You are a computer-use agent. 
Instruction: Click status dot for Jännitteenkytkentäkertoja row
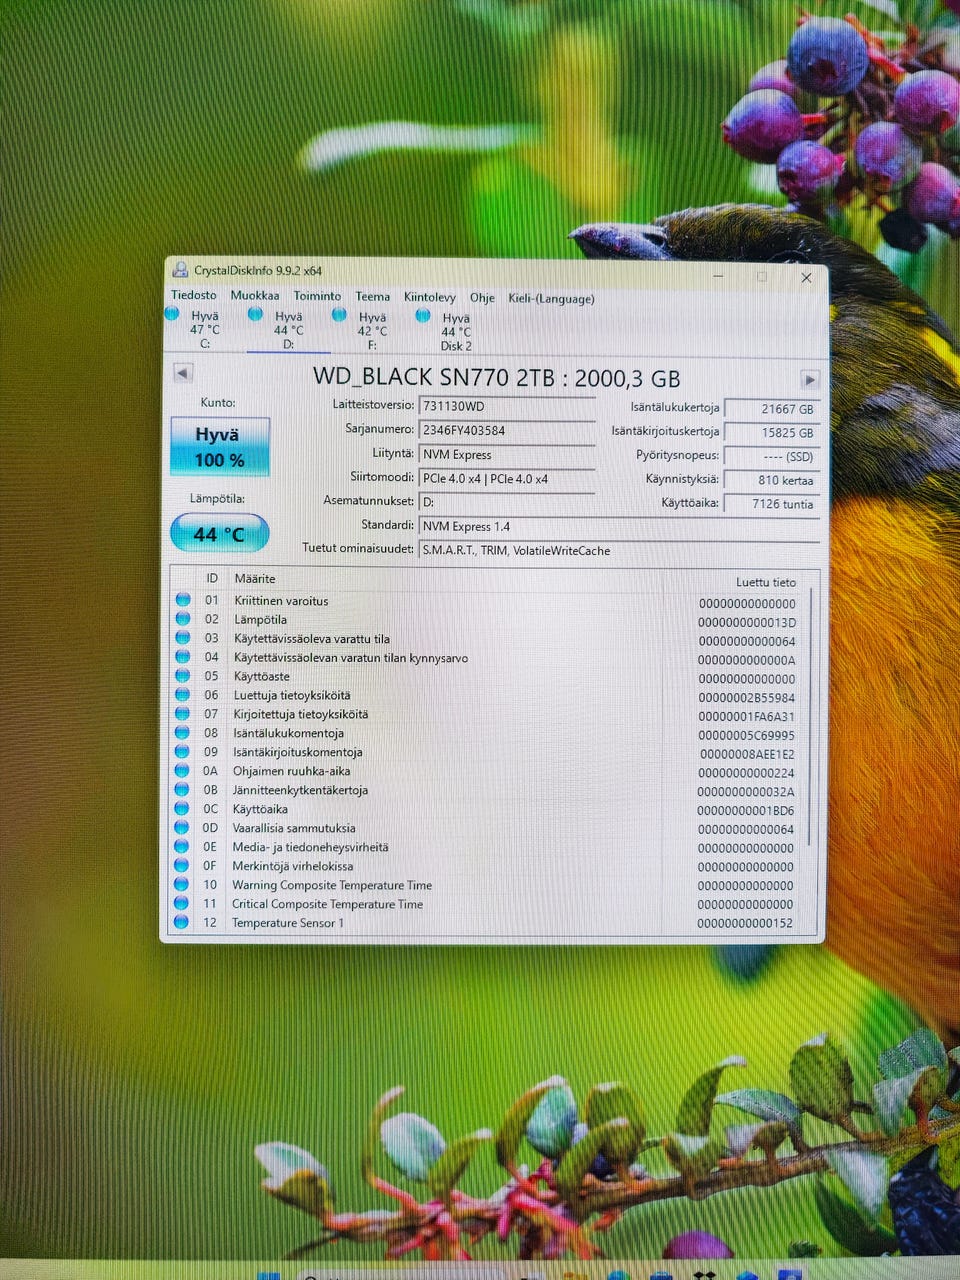pos(182,790)
